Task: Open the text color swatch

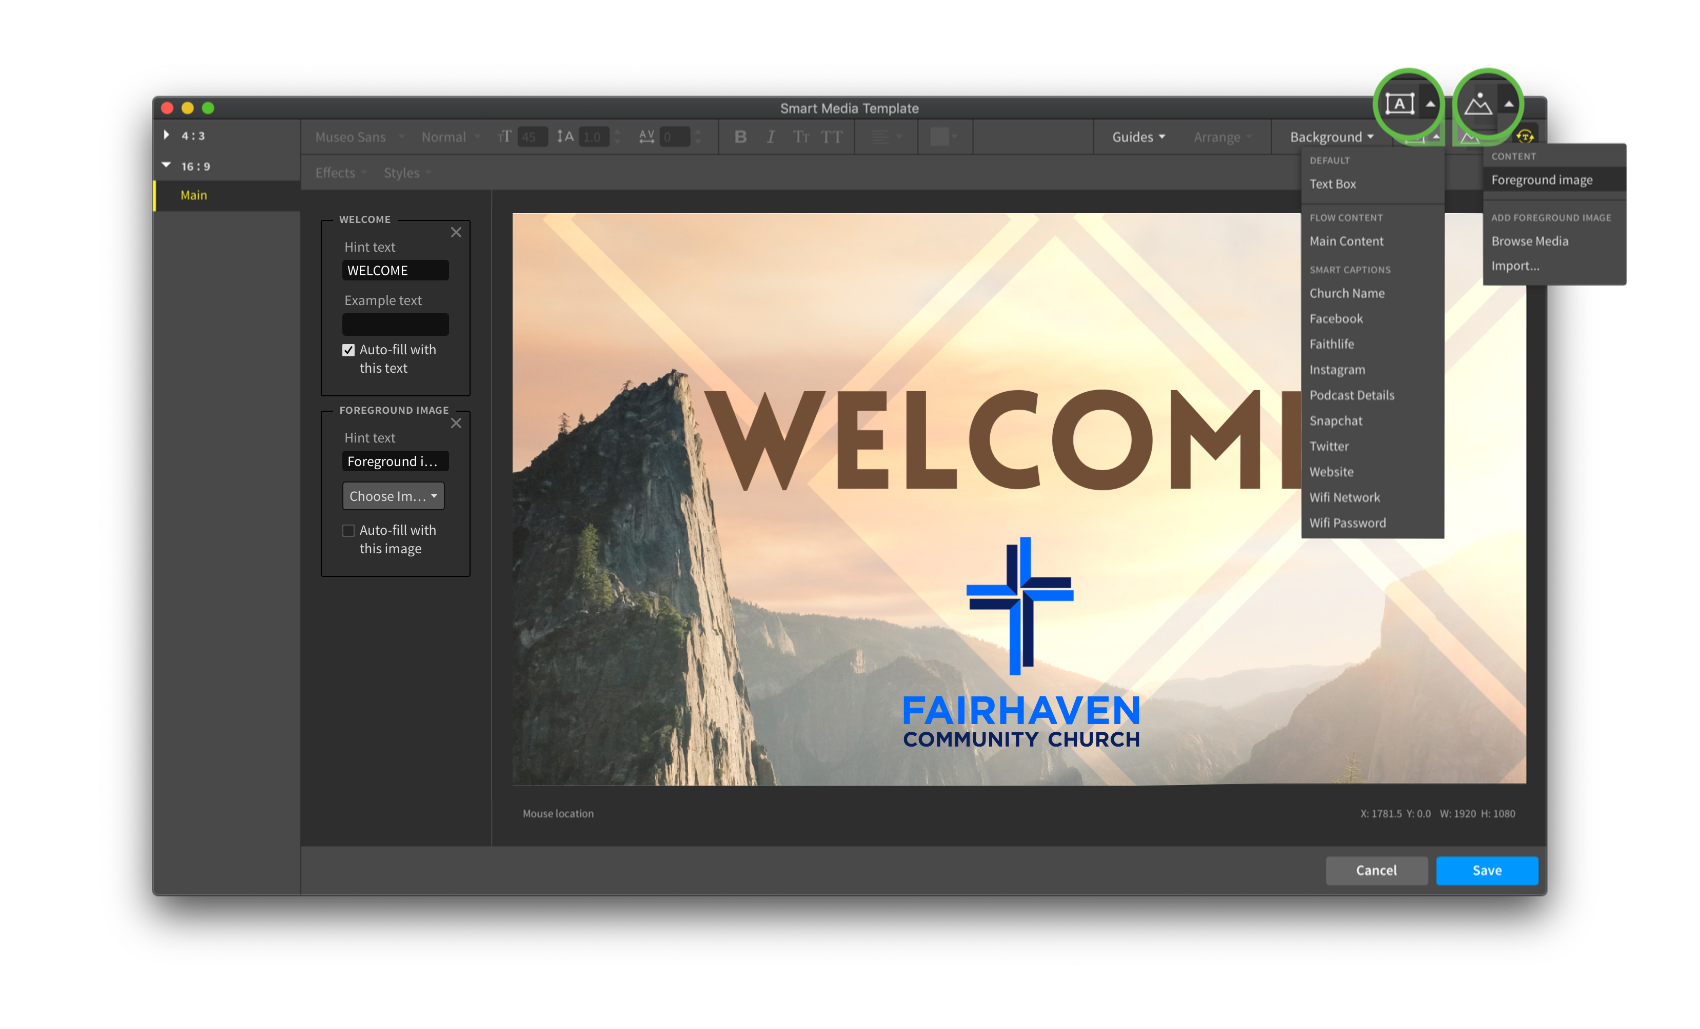Action: click(940, 137)
